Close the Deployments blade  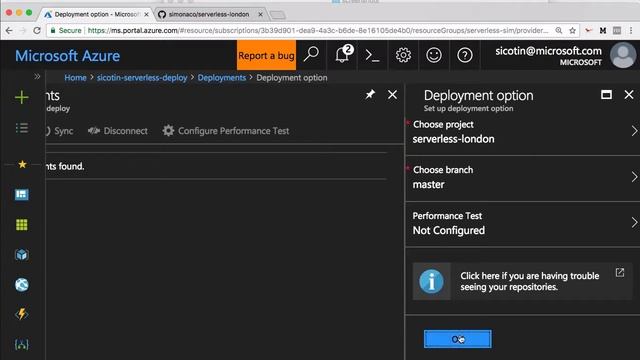click(x=392, y=95)
